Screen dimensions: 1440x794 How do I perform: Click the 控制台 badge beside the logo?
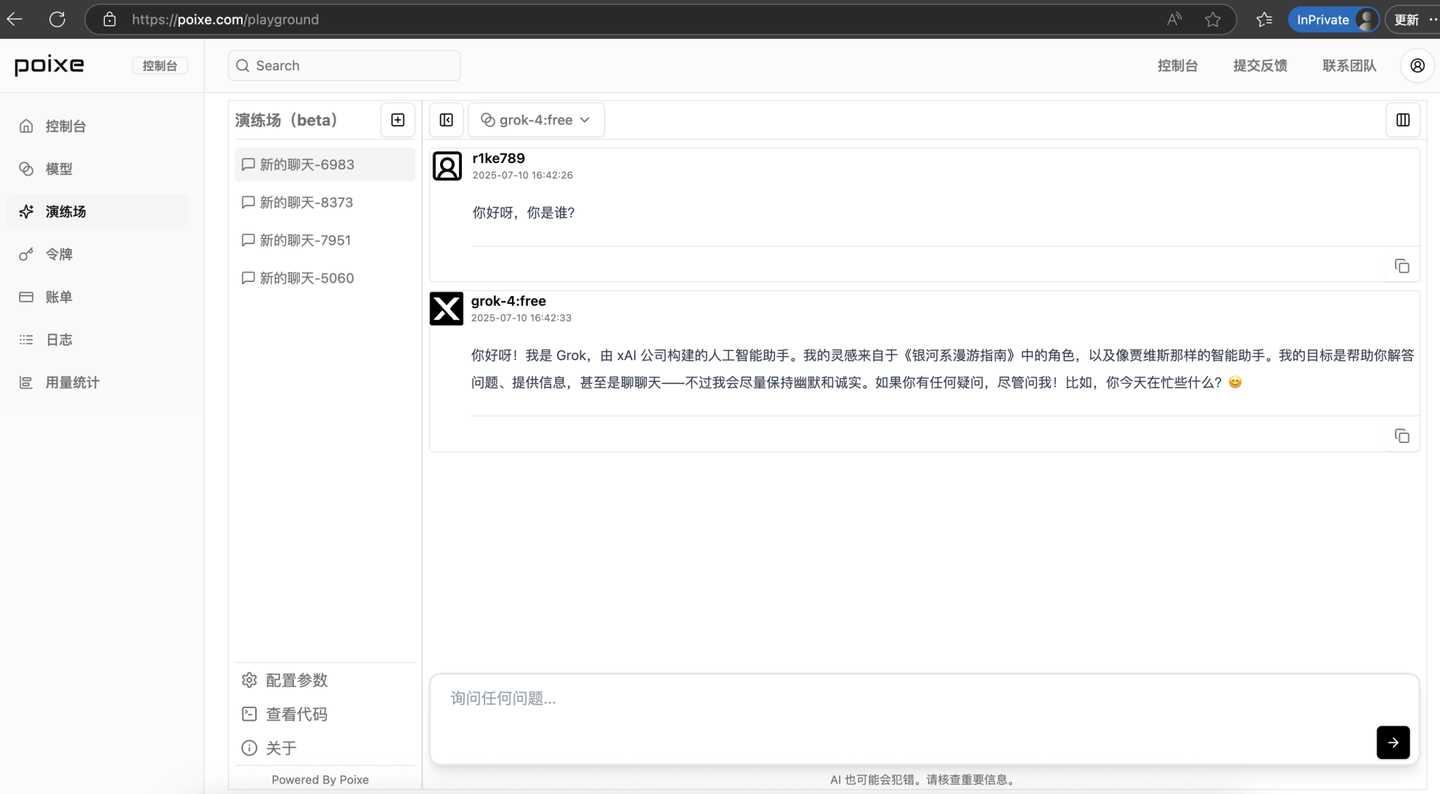[x=160, y=65]
